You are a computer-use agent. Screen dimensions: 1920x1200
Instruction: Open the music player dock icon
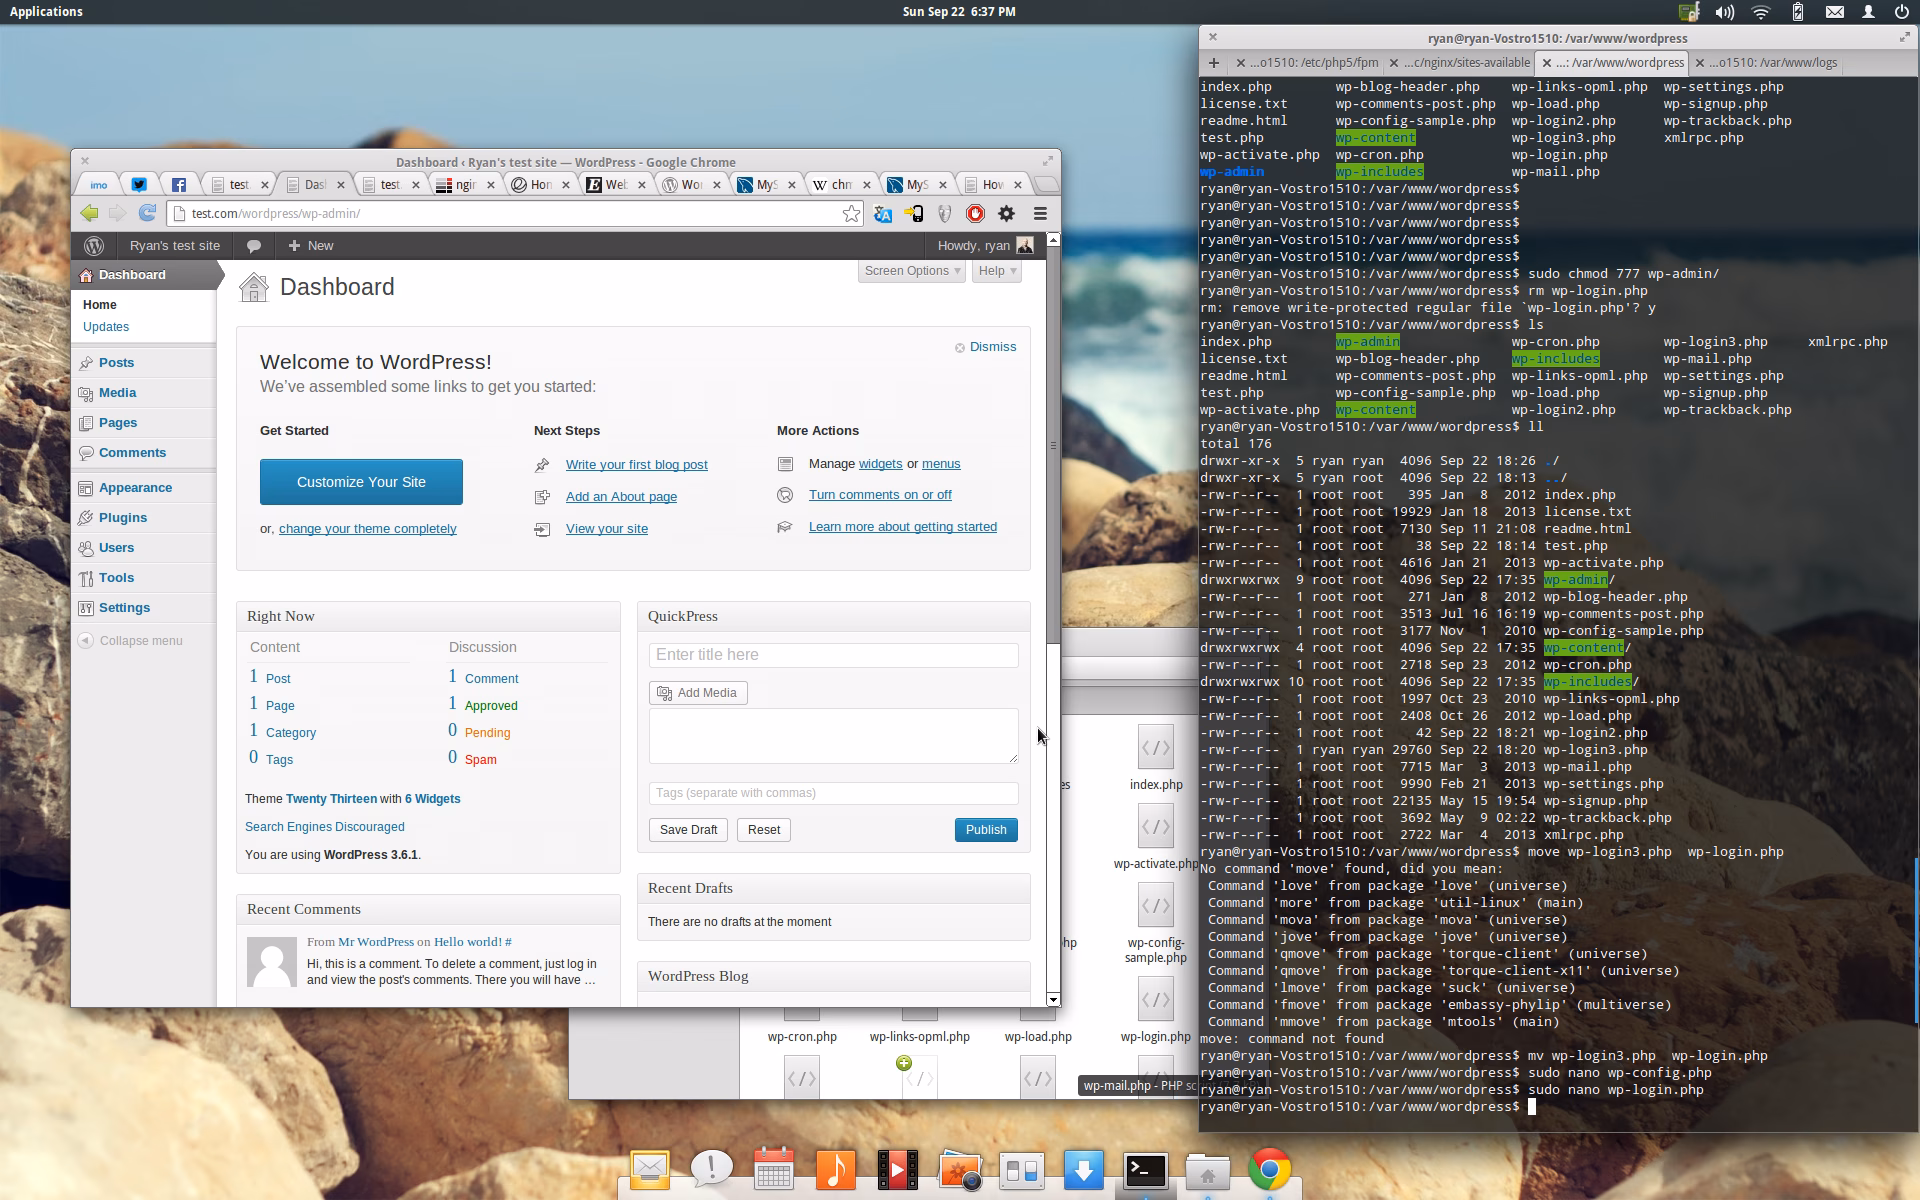(x=835, y=1170)
